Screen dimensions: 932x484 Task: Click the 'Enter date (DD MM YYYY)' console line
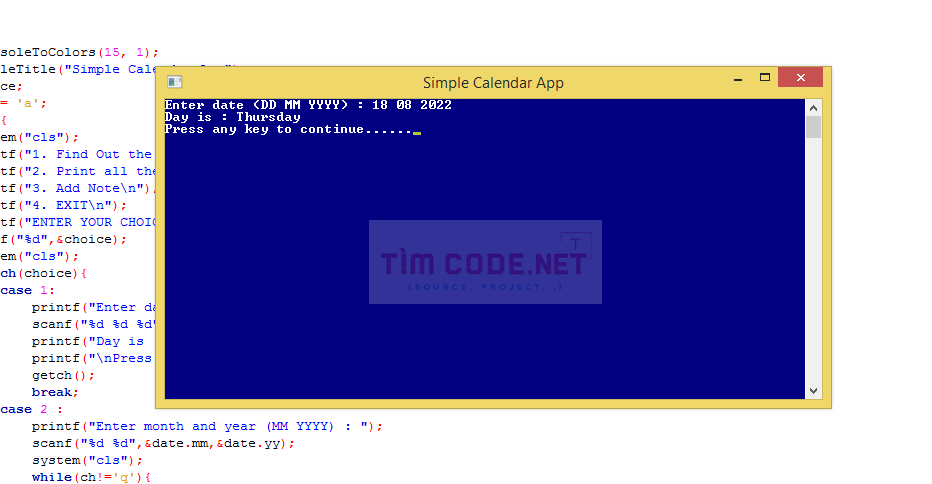[308, 105]
